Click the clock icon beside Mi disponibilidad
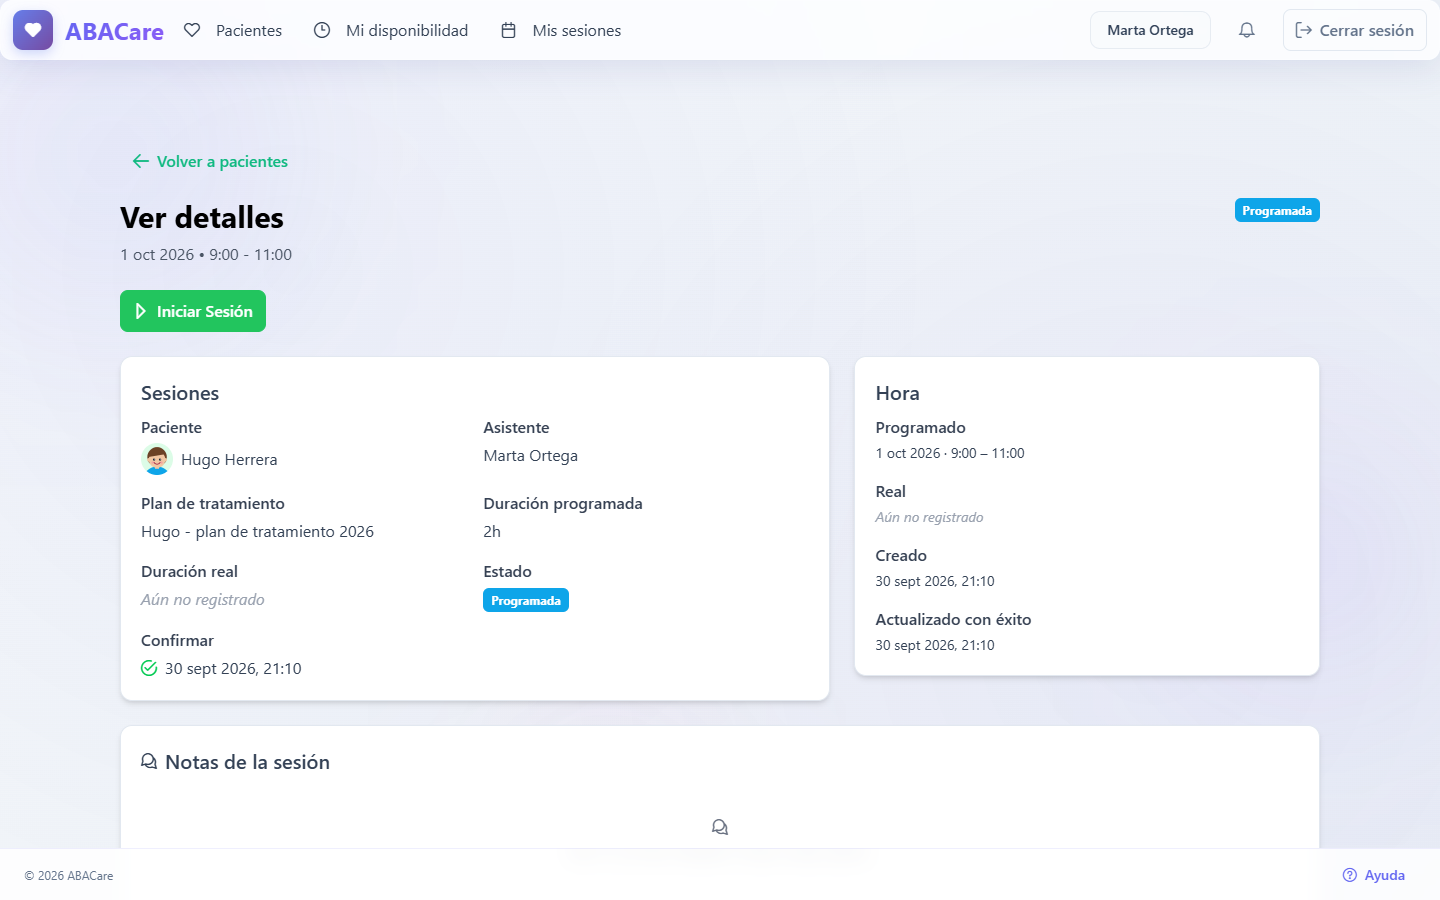 (x=322, y=30)
